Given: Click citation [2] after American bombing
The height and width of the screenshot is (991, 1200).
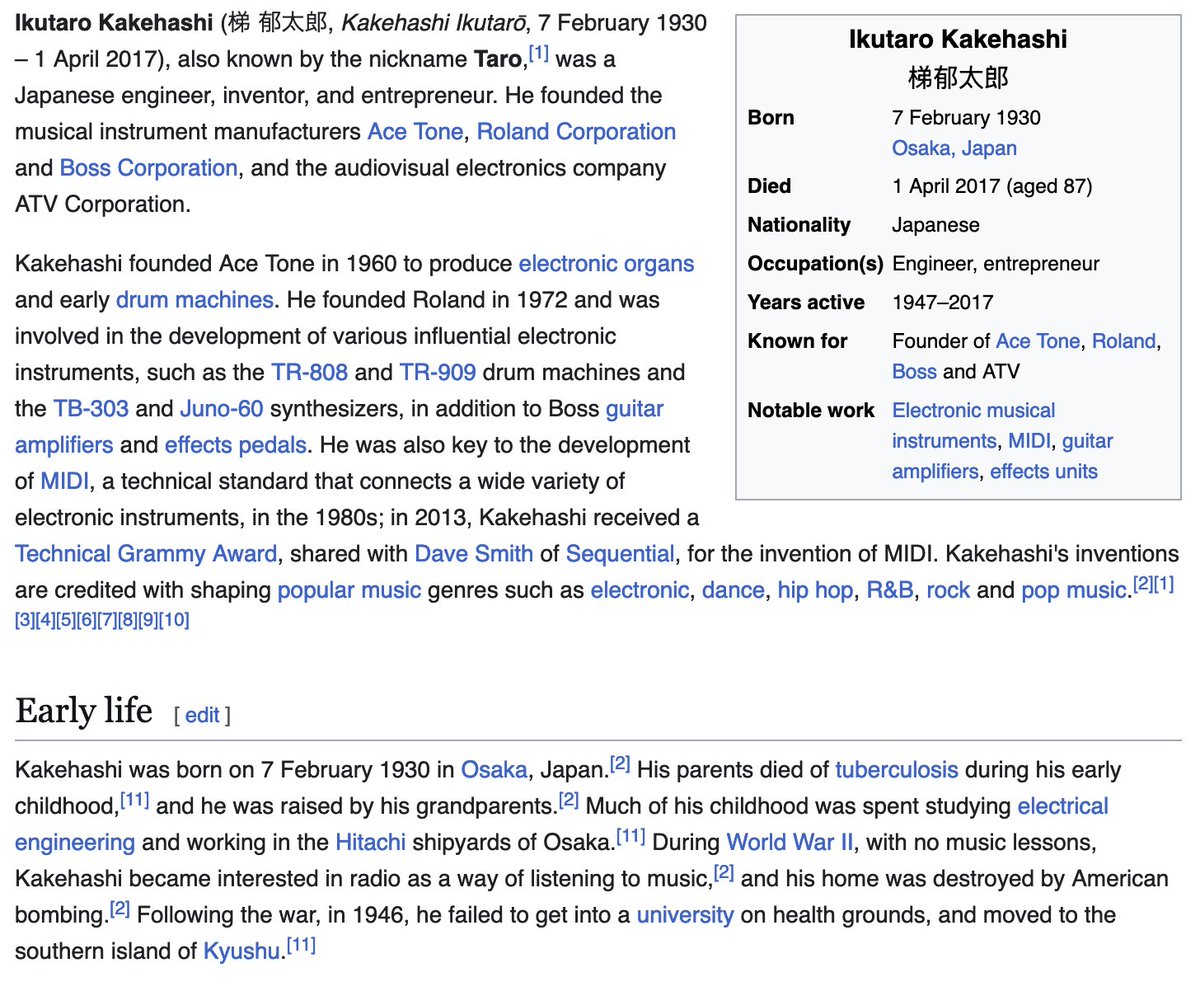Looking at the screenshot, I should (x=120, y=908).
